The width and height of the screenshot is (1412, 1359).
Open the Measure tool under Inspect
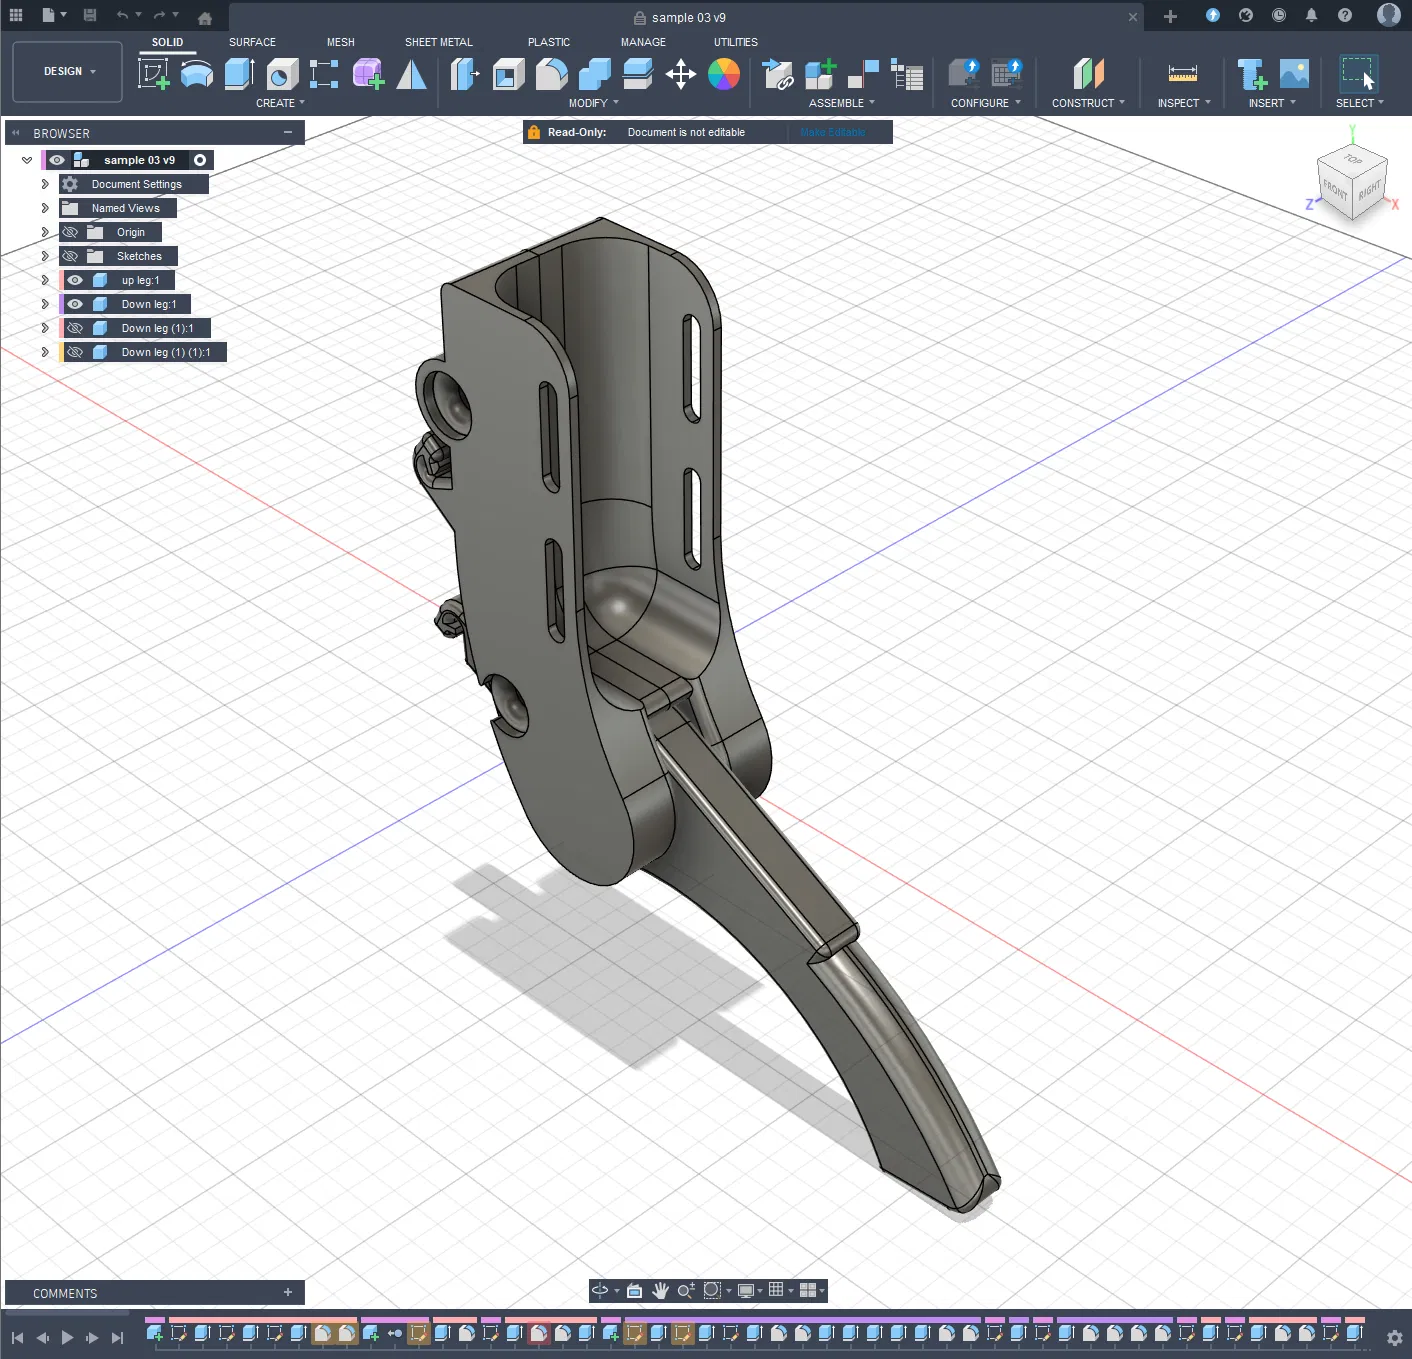(x=1182, y=74)
